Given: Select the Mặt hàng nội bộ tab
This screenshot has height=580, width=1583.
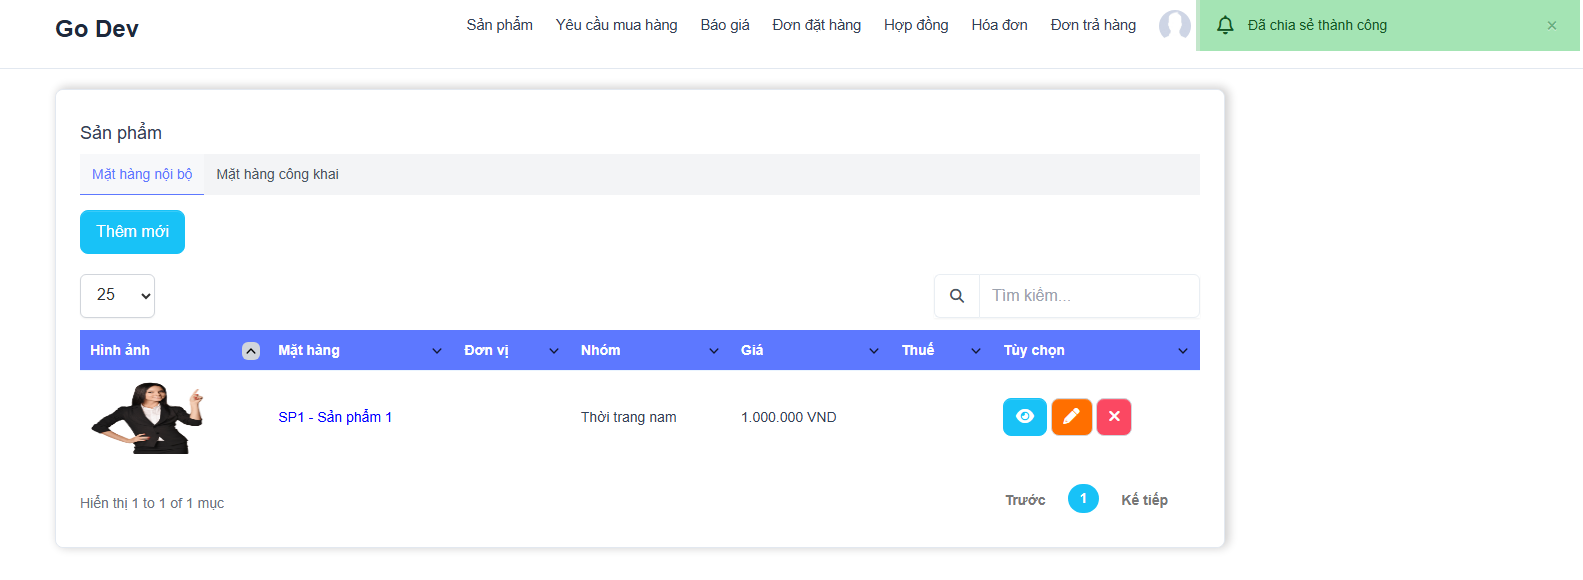Looking at the screenshot, I should [142, 174].
